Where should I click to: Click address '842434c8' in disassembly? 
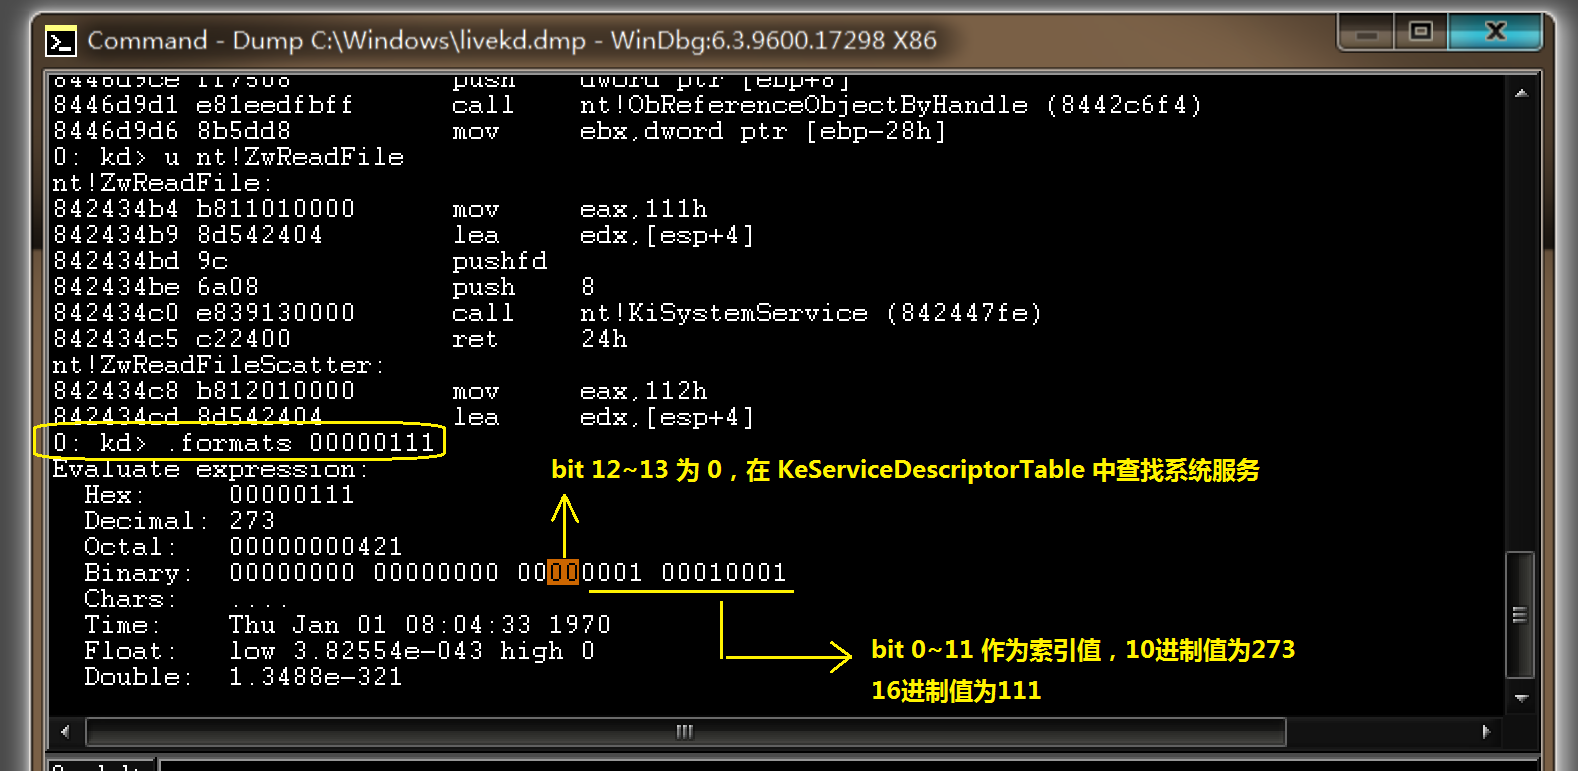click(116, 391)
